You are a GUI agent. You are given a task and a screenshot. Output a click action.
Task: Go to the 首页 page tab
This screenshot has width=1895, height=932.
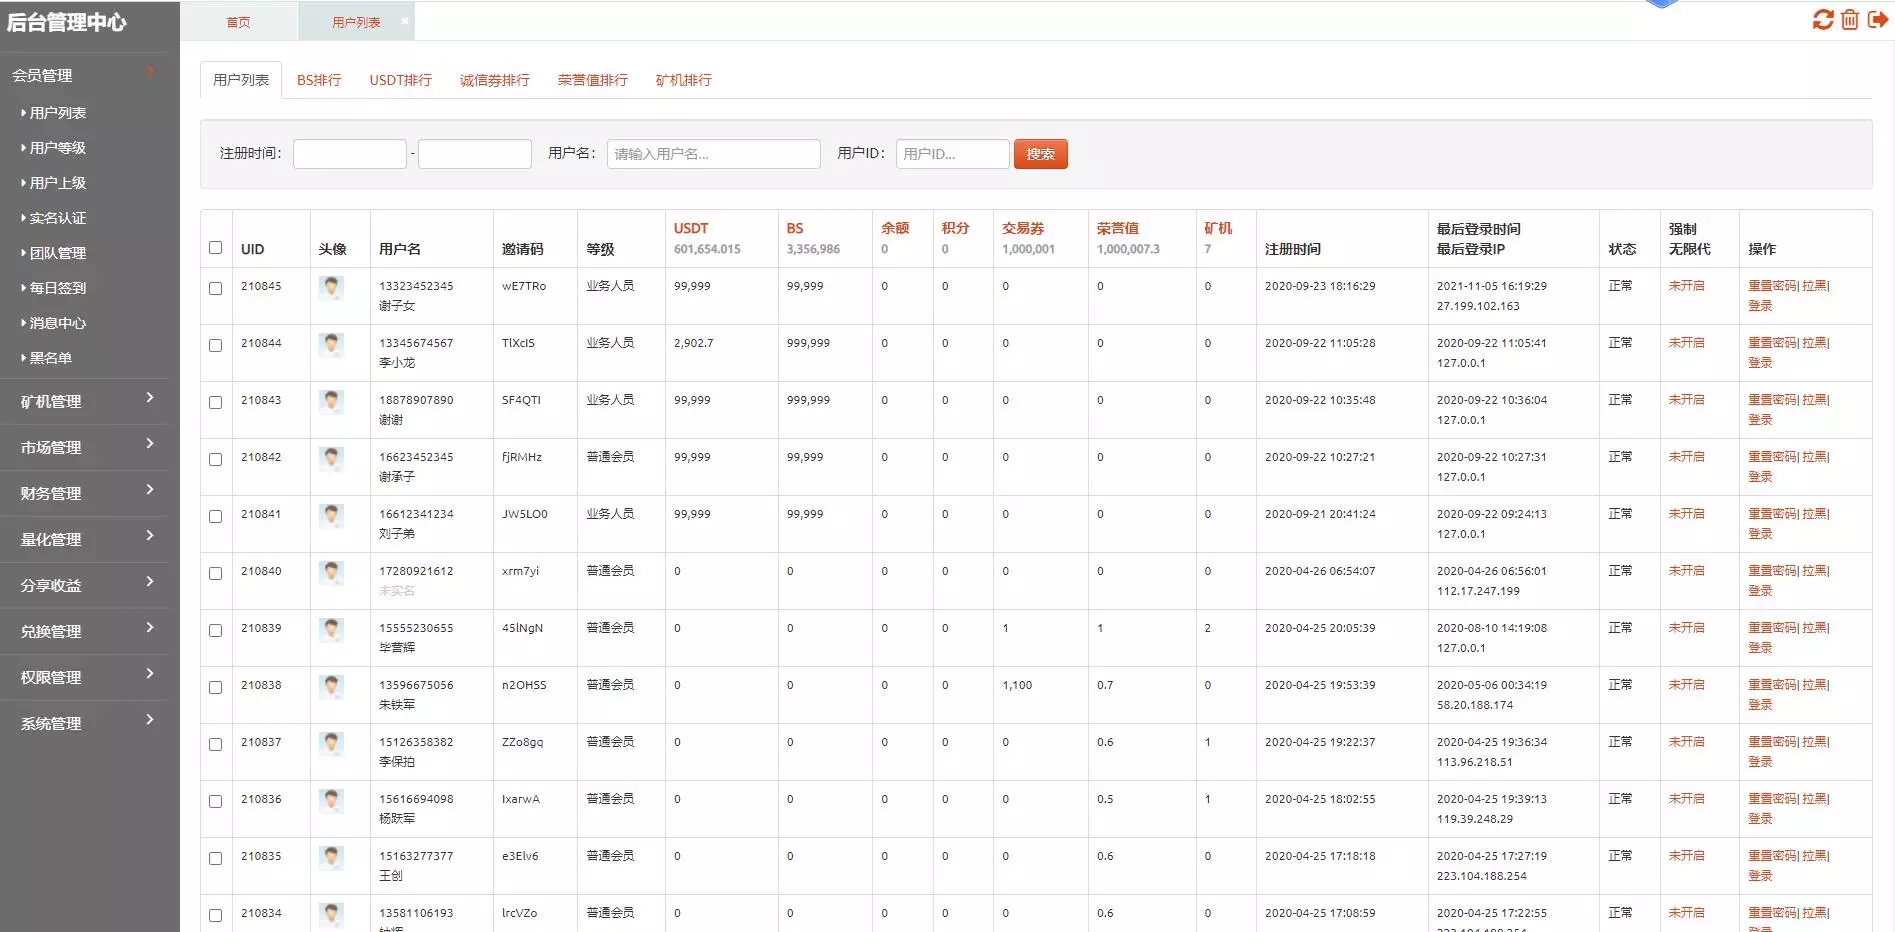pyautogui.click(x=238, y=22)
